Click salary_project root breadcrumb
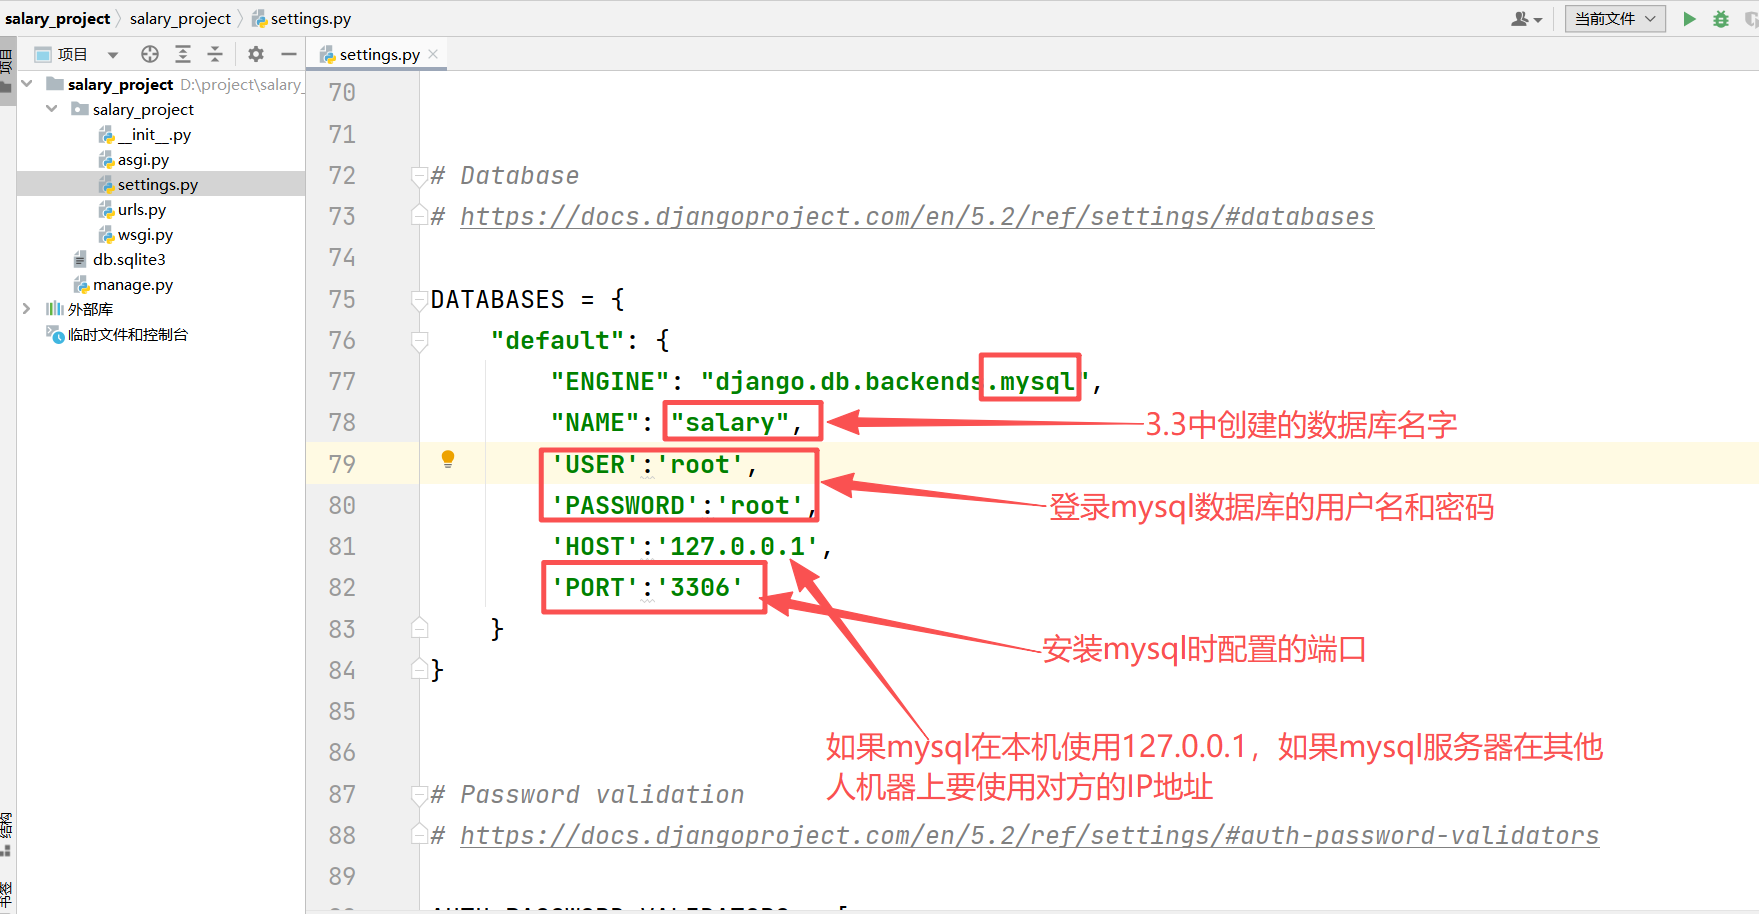The image size is (1759, 914). tap(57, 18)
